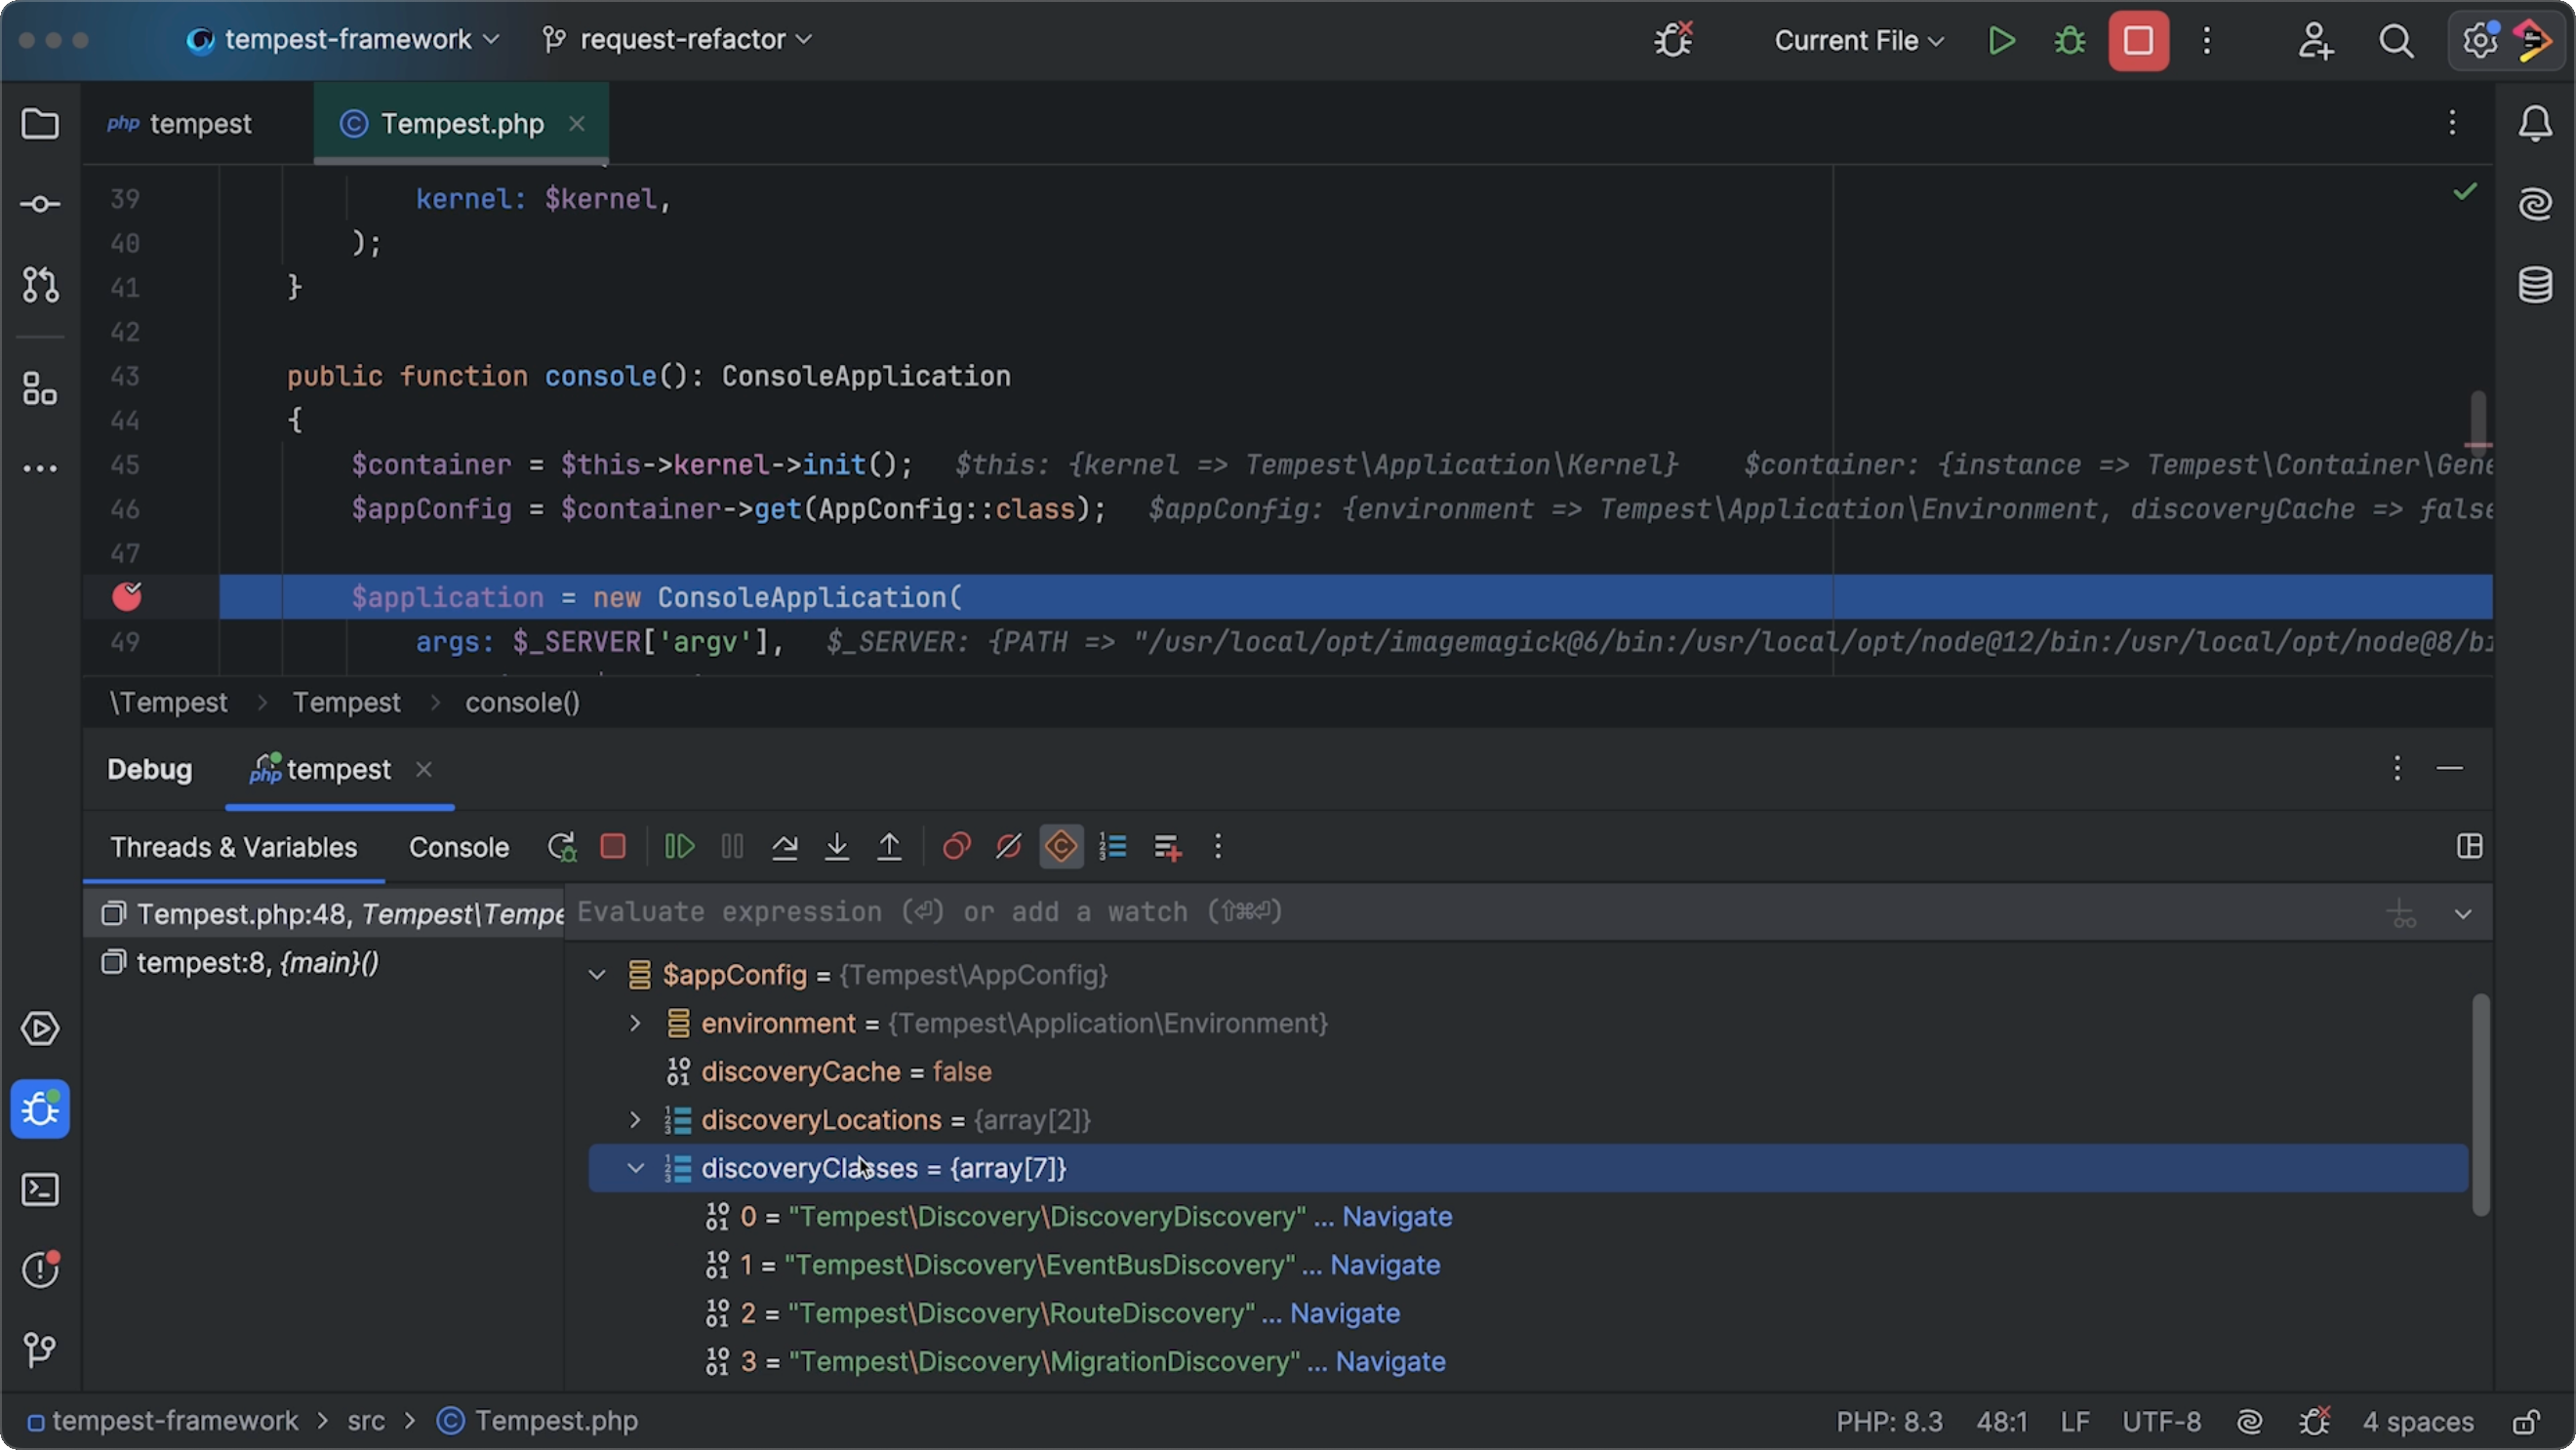Open the Debug tool window bug icon in the left sidebar
The image size is (2576, 1450).
(x=40, y=1109)
